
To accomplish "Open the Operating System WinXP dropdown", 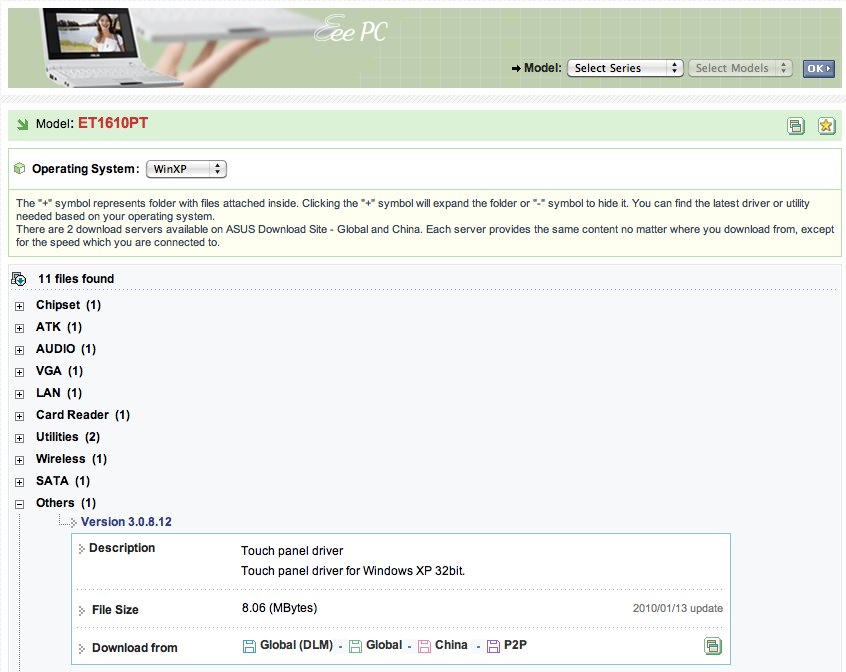I will [x=186, y=169].
